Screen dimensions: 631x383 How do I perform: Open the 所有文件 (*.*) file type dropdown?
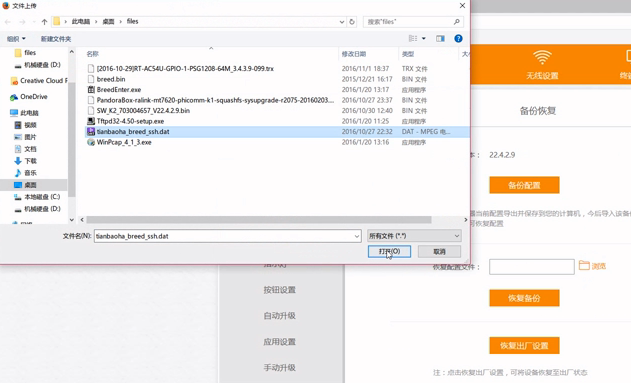414,236
